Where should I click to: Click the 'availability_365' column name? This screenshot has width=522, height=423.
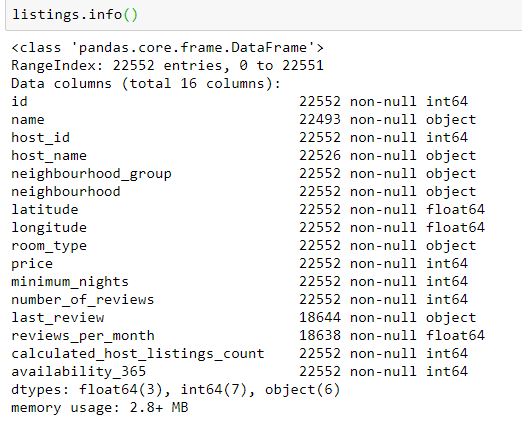coord(79,372)
